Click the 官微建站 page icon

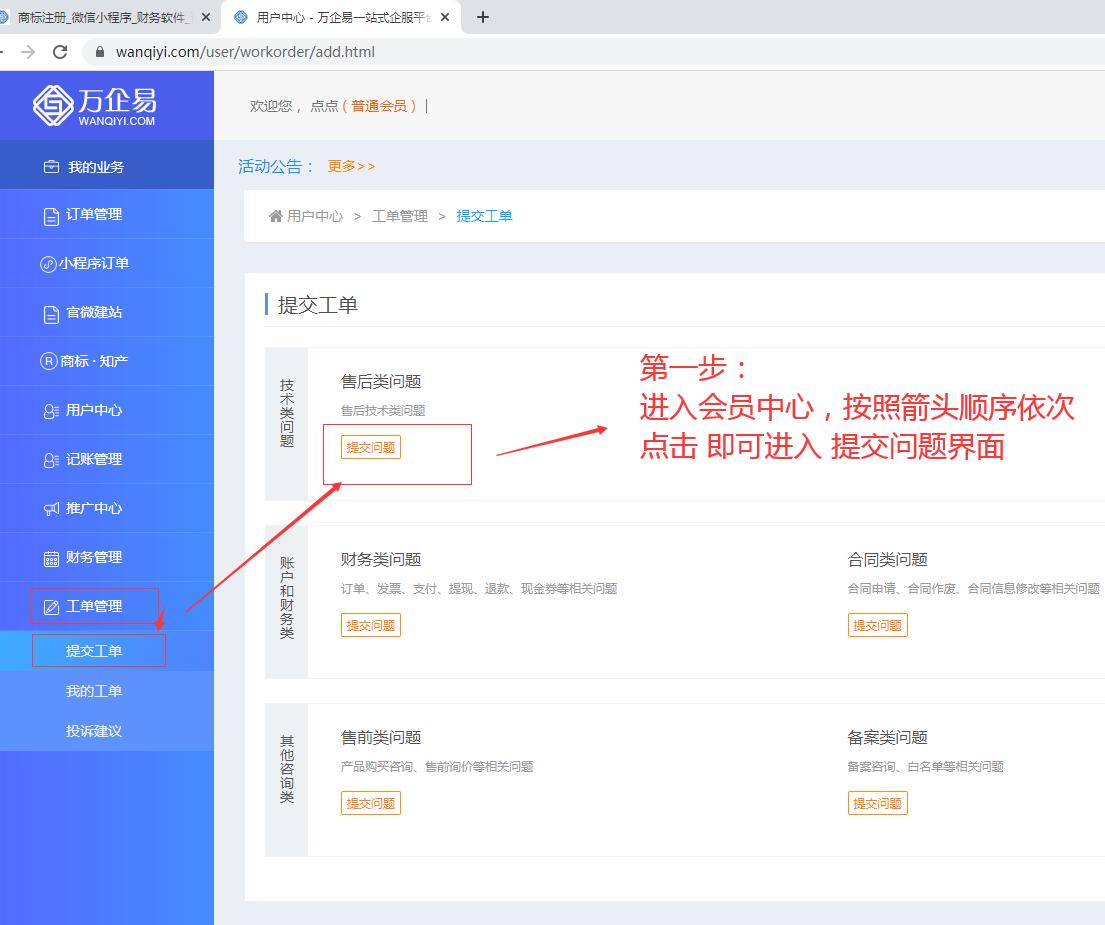point(51,314)
